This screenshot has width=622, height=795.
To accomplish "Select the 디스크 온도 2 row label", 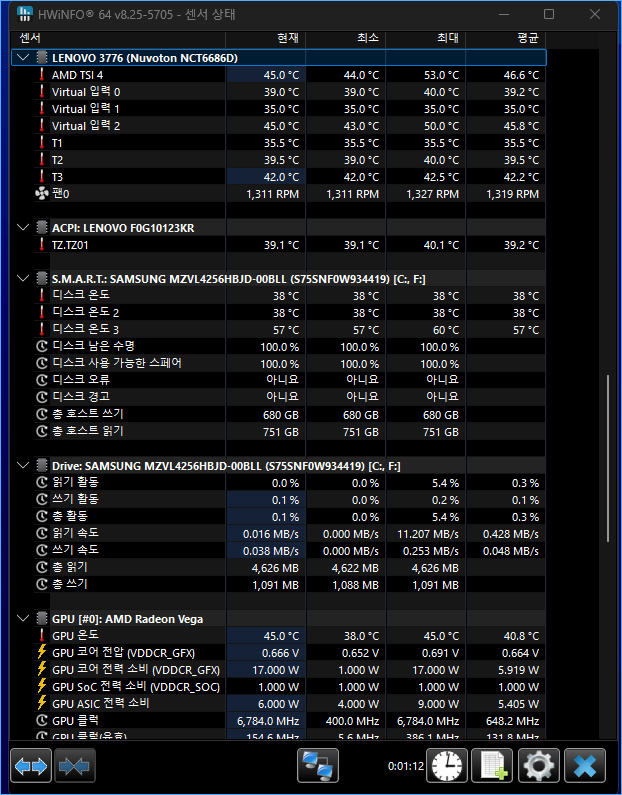I will pos(86,313).
